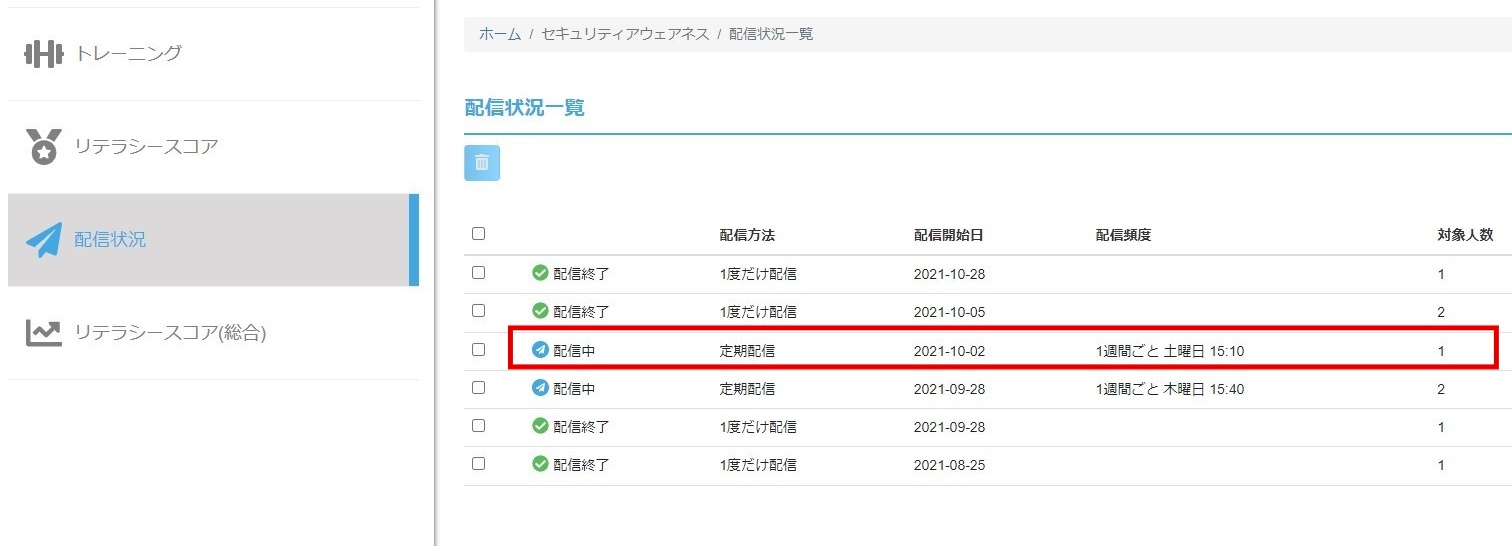
Task: Click the date 2021-10-28
Action: 949,274
